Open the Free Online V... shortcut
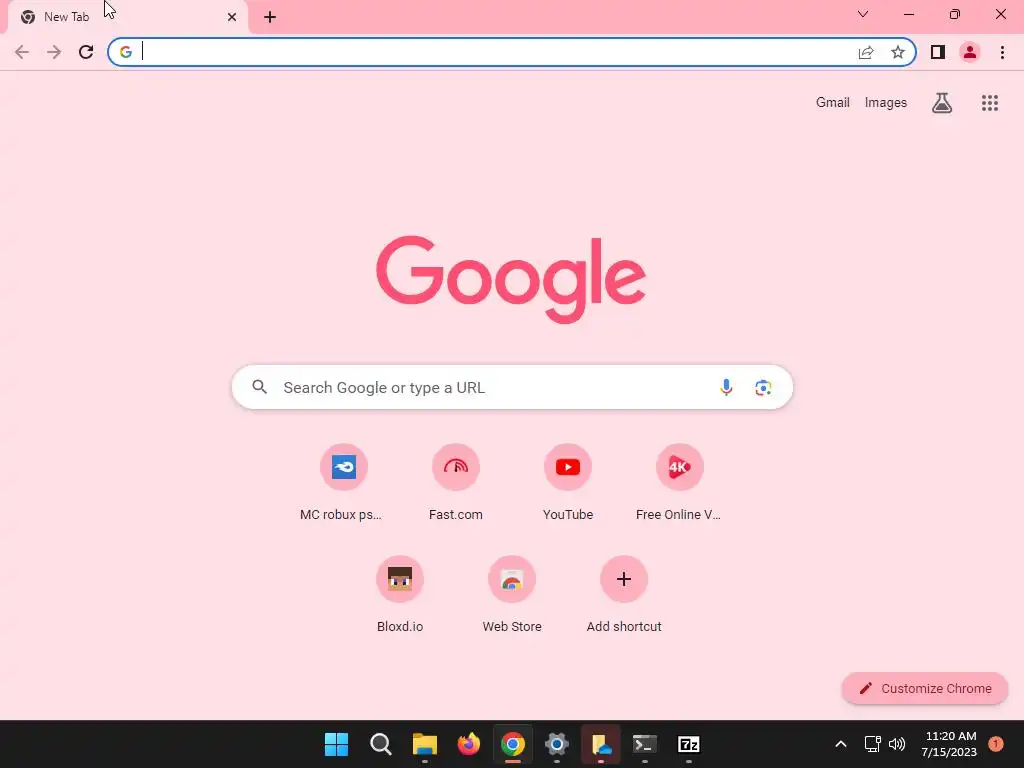Image resolution: width=1024 pixels, height=768 pixels. click(680, 483)
